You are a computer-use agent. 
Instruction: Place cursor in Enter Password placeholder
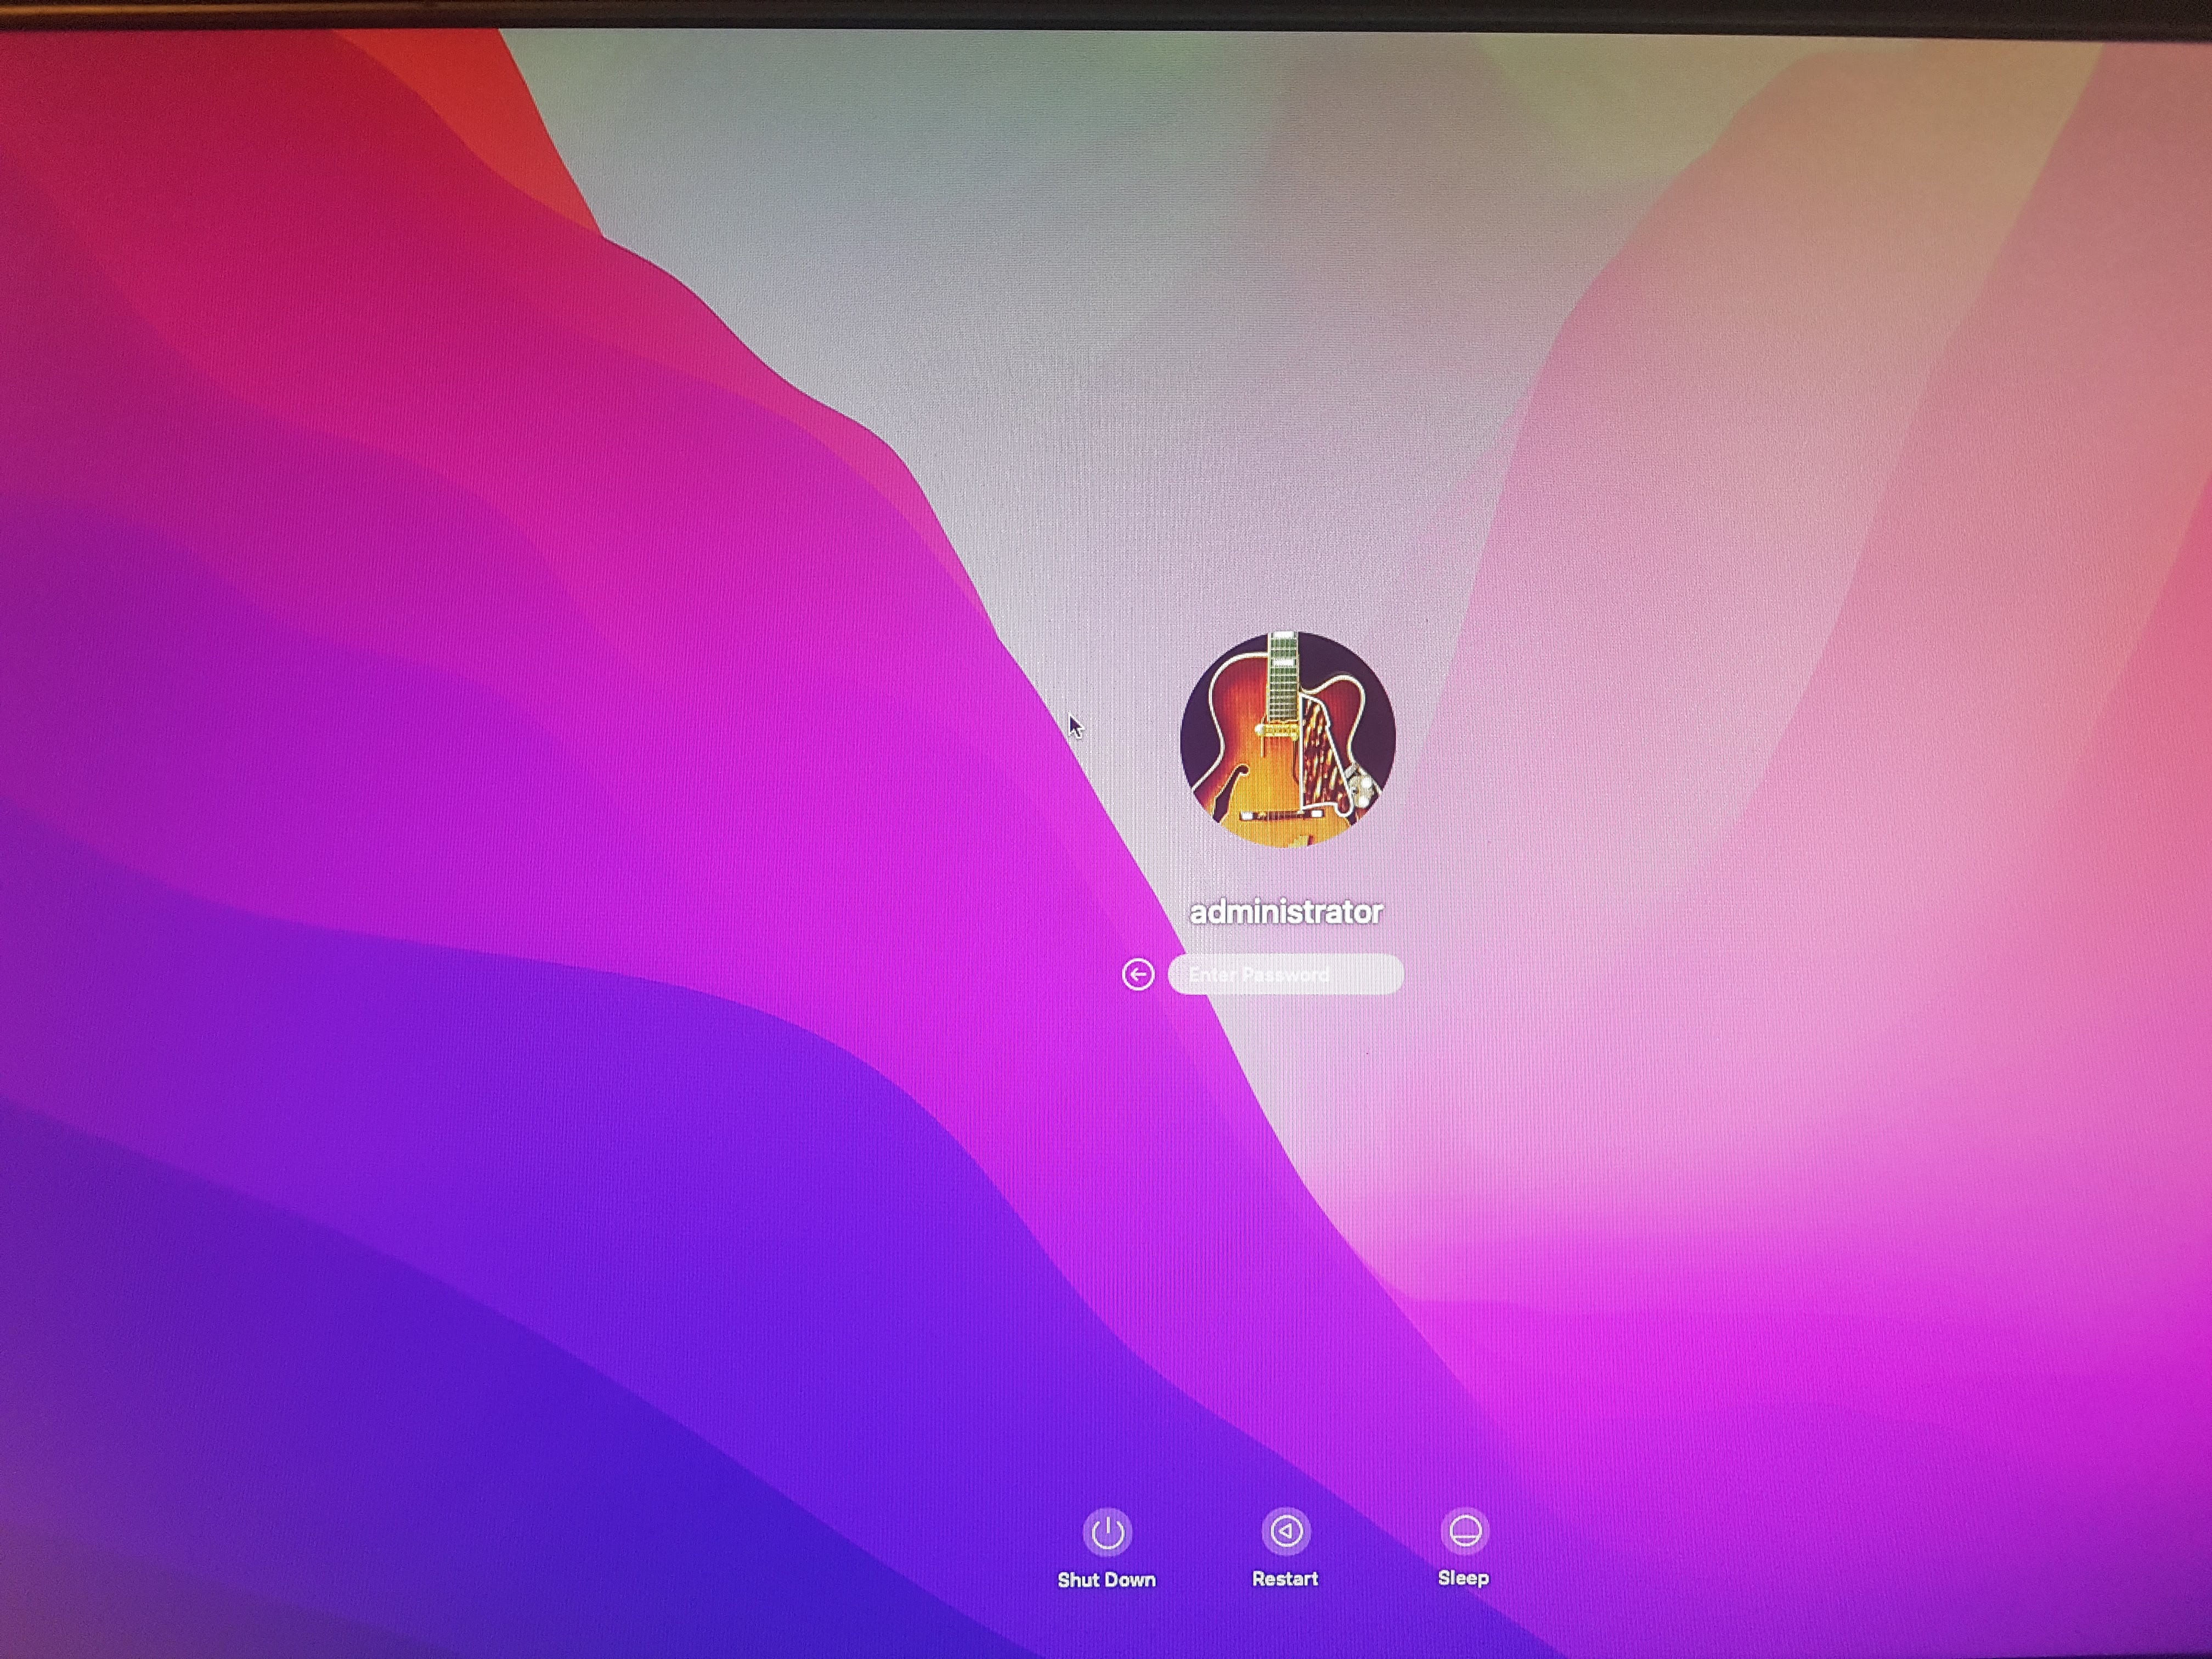(x=1260, y=974)
